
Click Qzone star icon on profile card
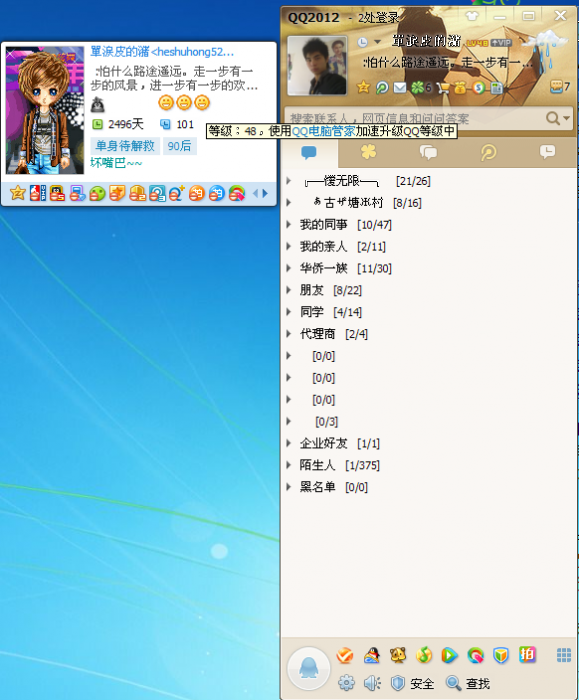click(18, 193)
